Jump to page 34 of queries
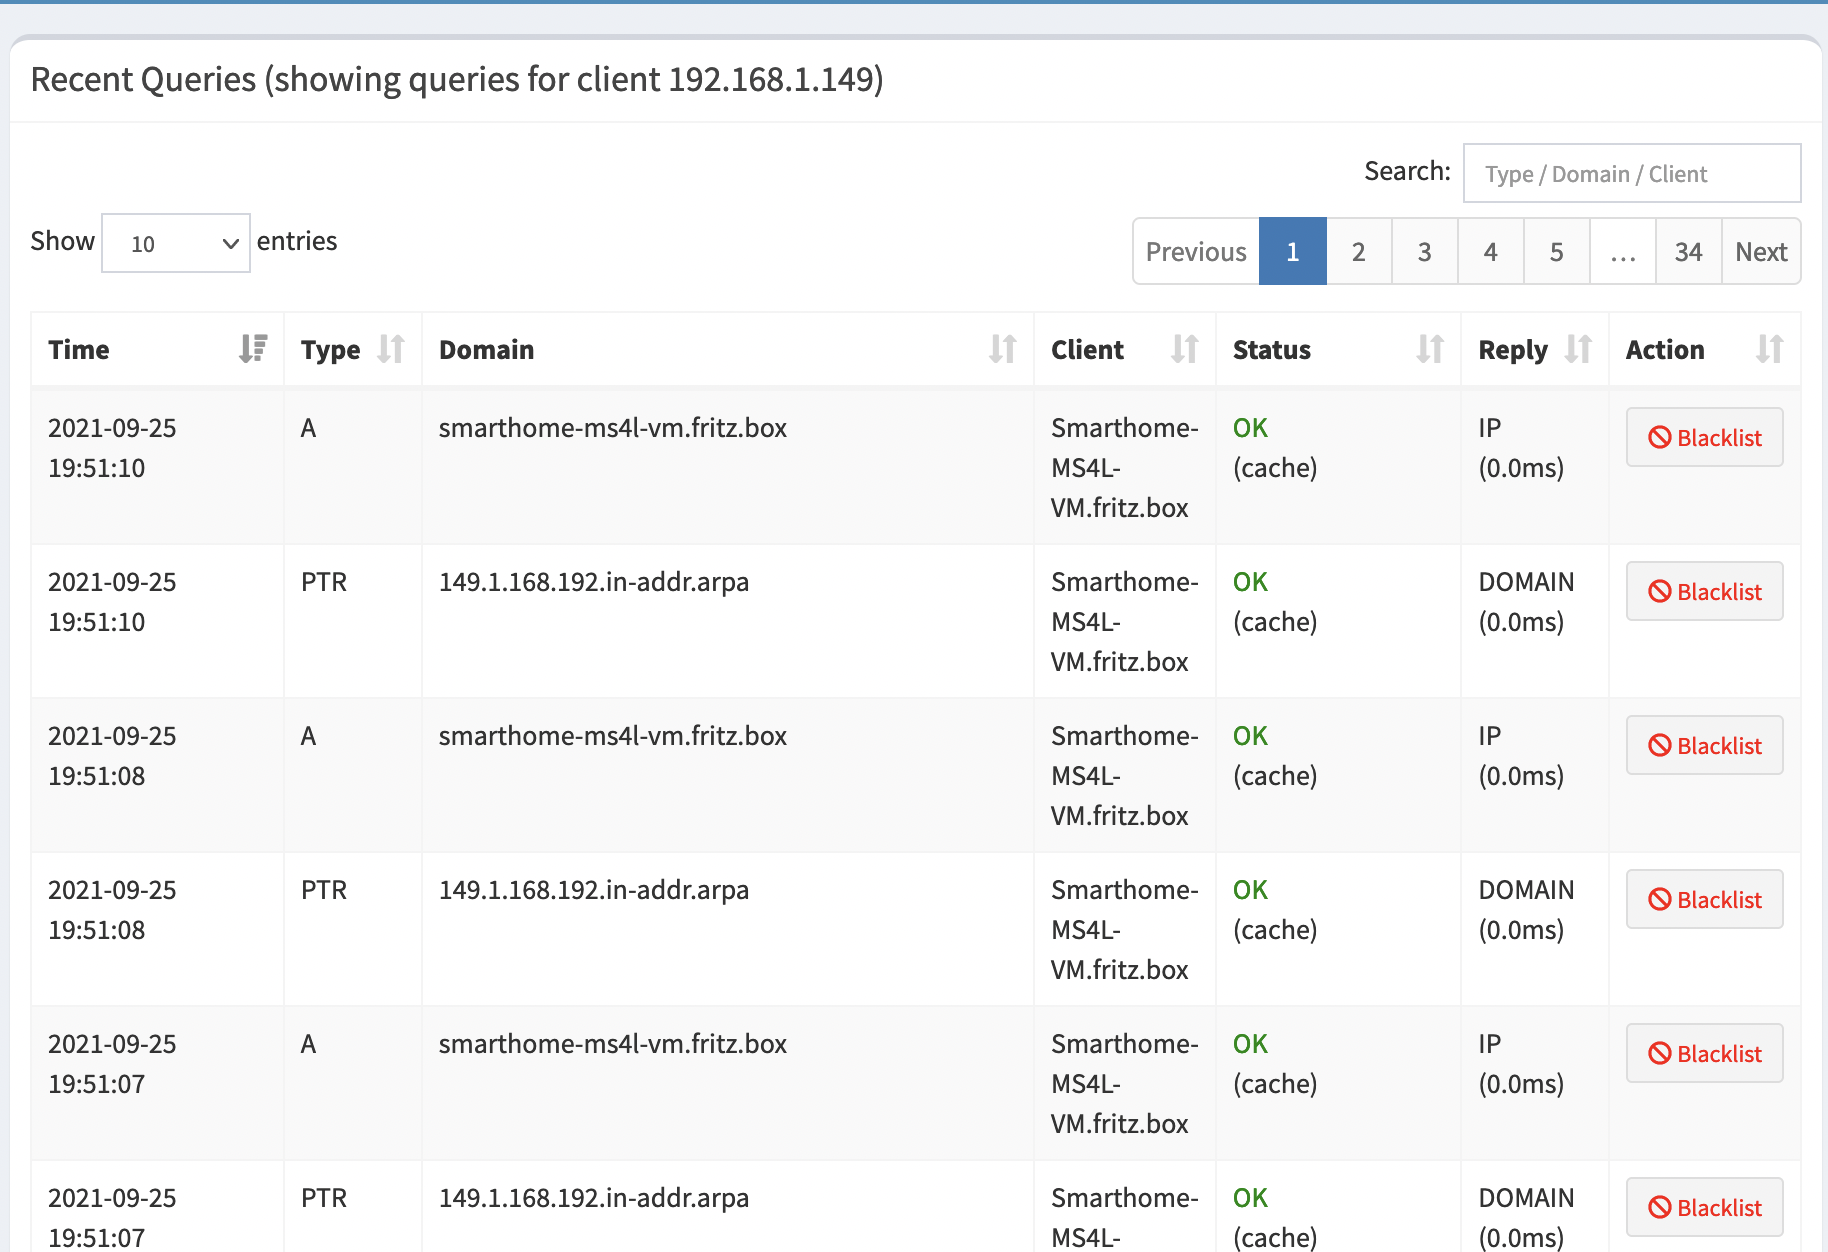 coord(1688,252)
